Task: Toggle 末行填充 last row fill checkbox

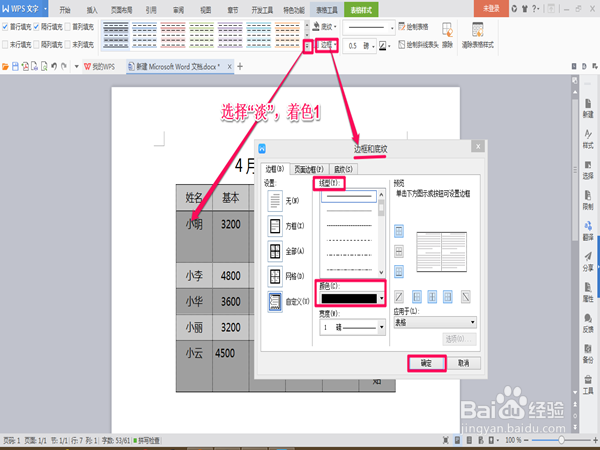Action: (5, 45)
